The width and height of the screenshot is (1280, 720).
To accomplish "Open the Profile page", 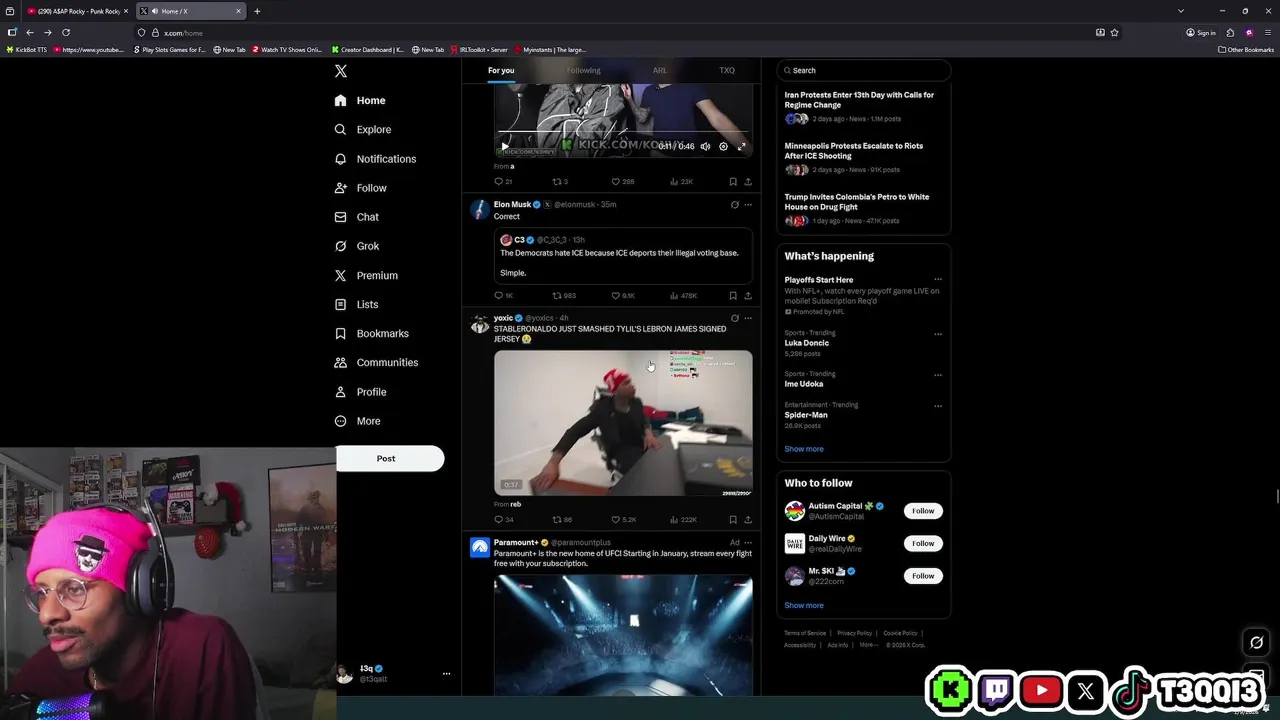I will (360, 392).
